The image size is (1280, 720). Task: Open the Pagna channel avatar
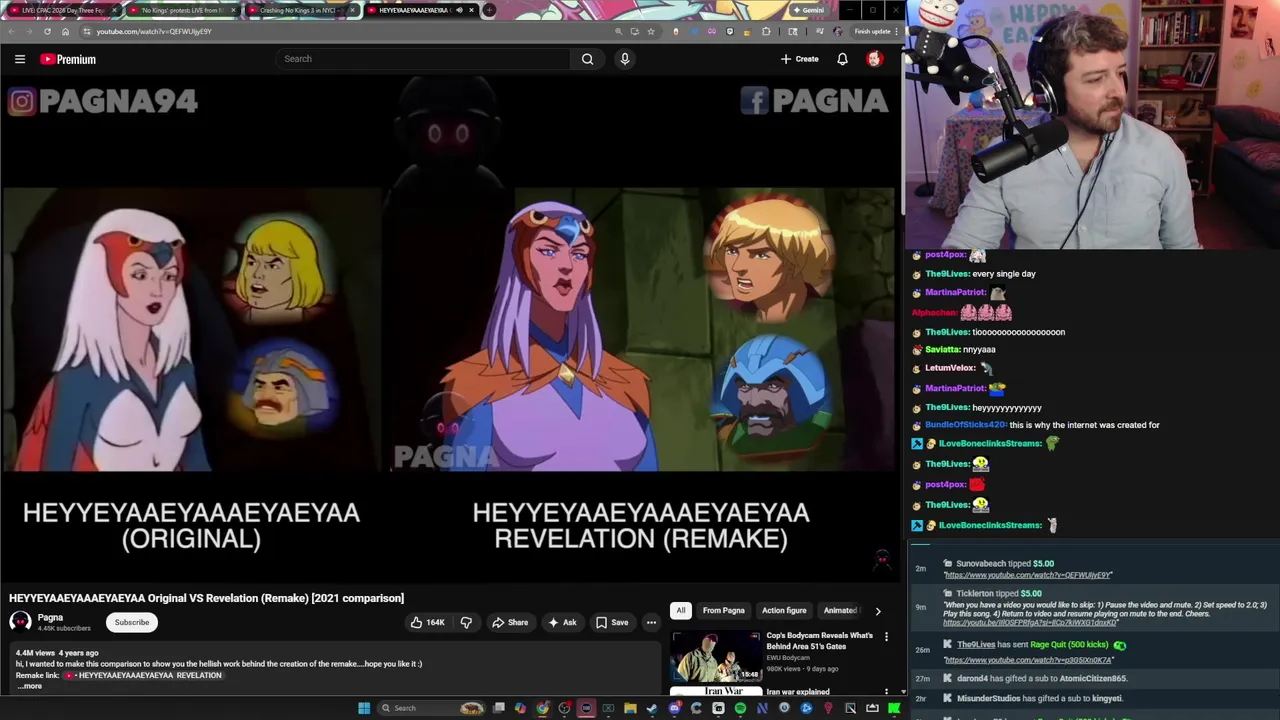click(x=20, y=622)
